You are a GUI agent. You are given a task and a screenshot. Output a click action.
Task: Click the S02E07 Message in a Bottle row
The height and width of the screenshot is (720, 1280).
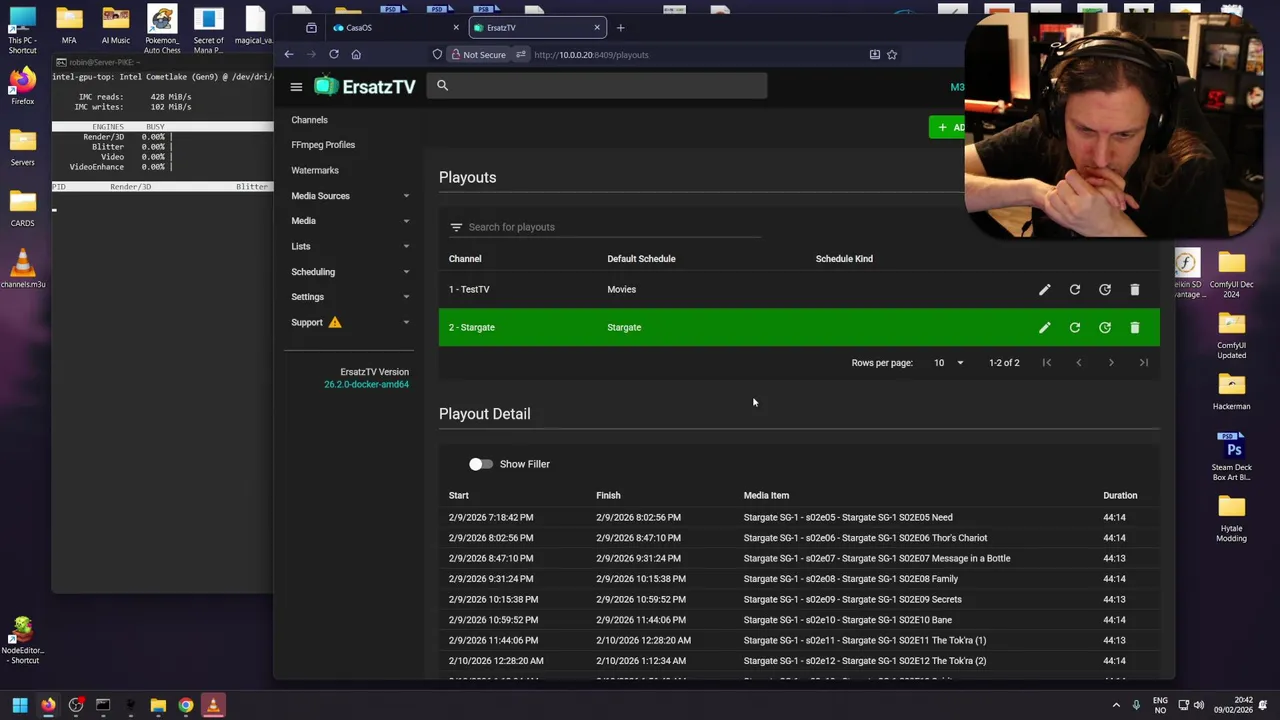(799, 559)
